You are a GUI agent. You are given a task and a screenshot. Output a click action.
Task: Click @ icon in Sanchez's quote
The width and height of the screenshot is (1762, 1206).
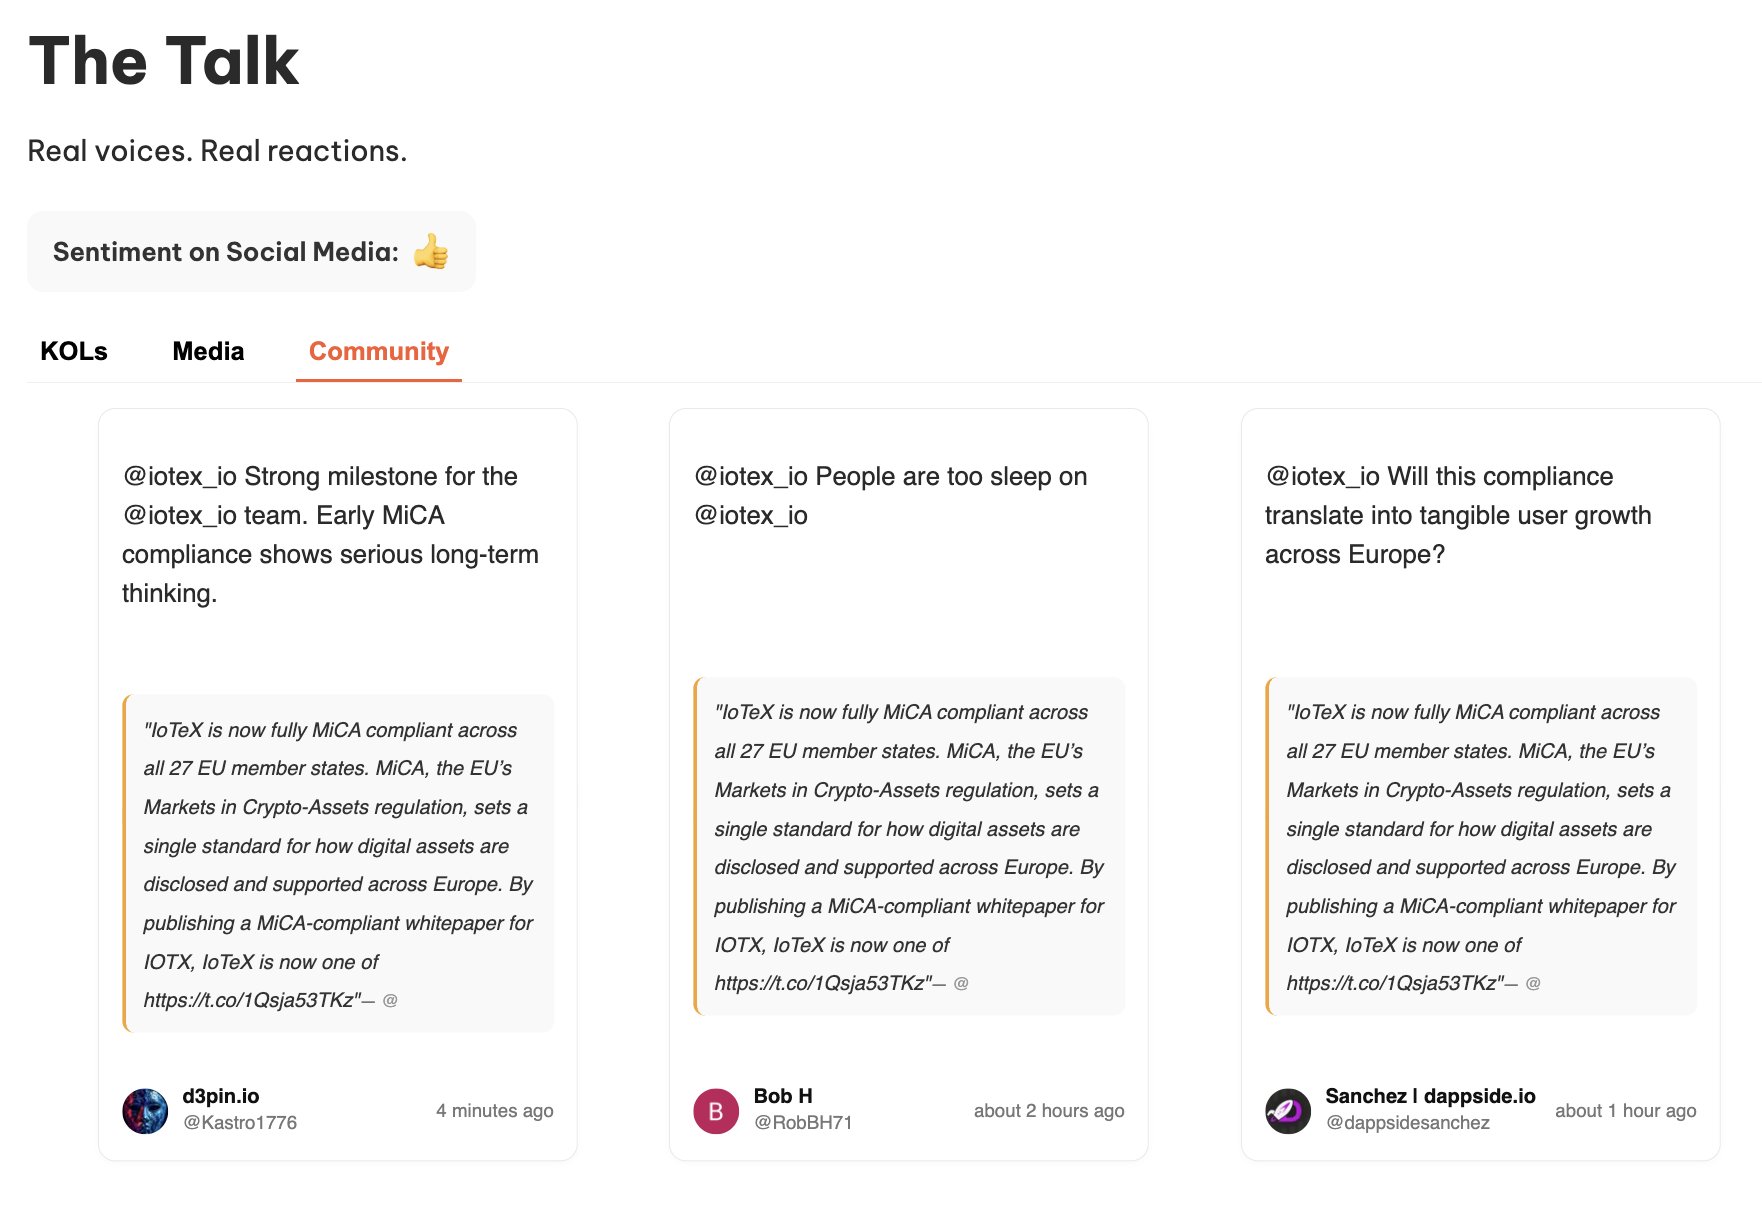(x=1533, y=983)
